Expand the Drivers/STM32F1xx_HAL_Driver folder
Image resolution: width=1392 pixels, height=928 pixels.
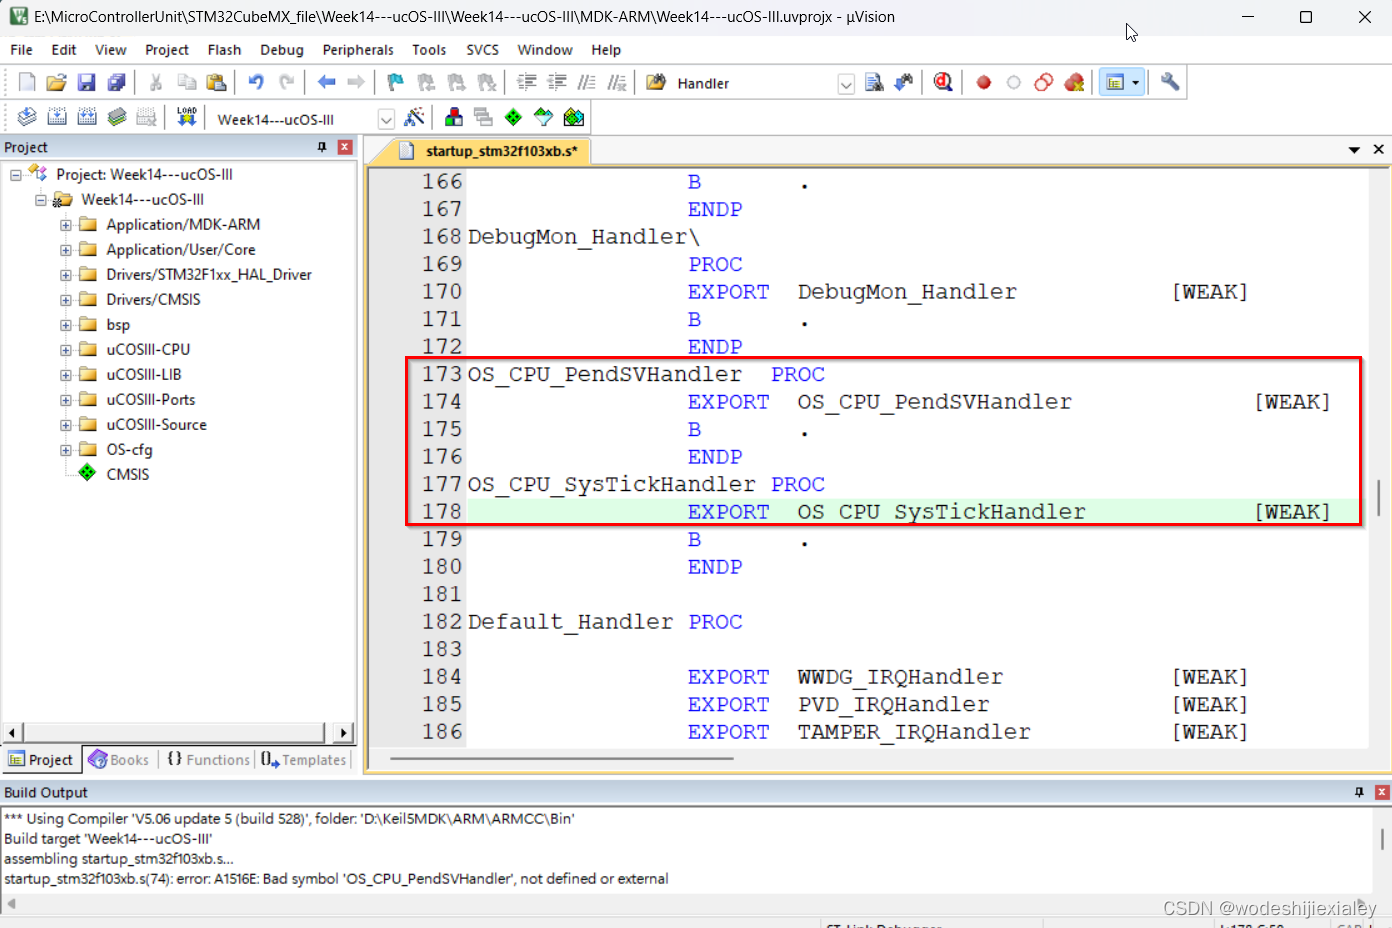point(66,275)
